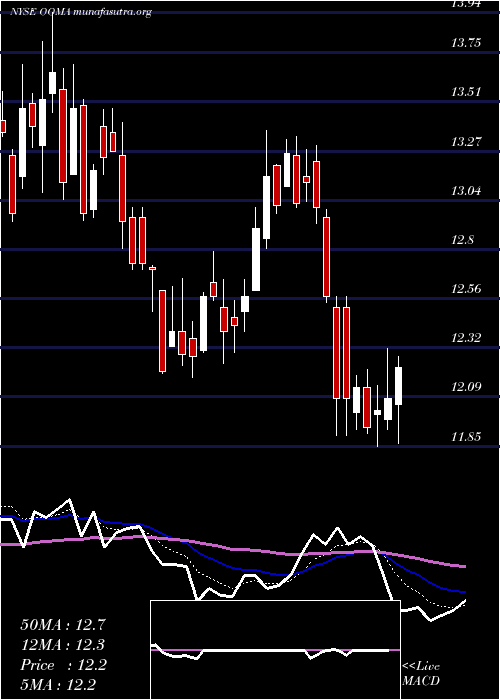Viewport: 500px width, 700px height.
Task: Click the 13.27 price axis label
Action: coord(466,142)
